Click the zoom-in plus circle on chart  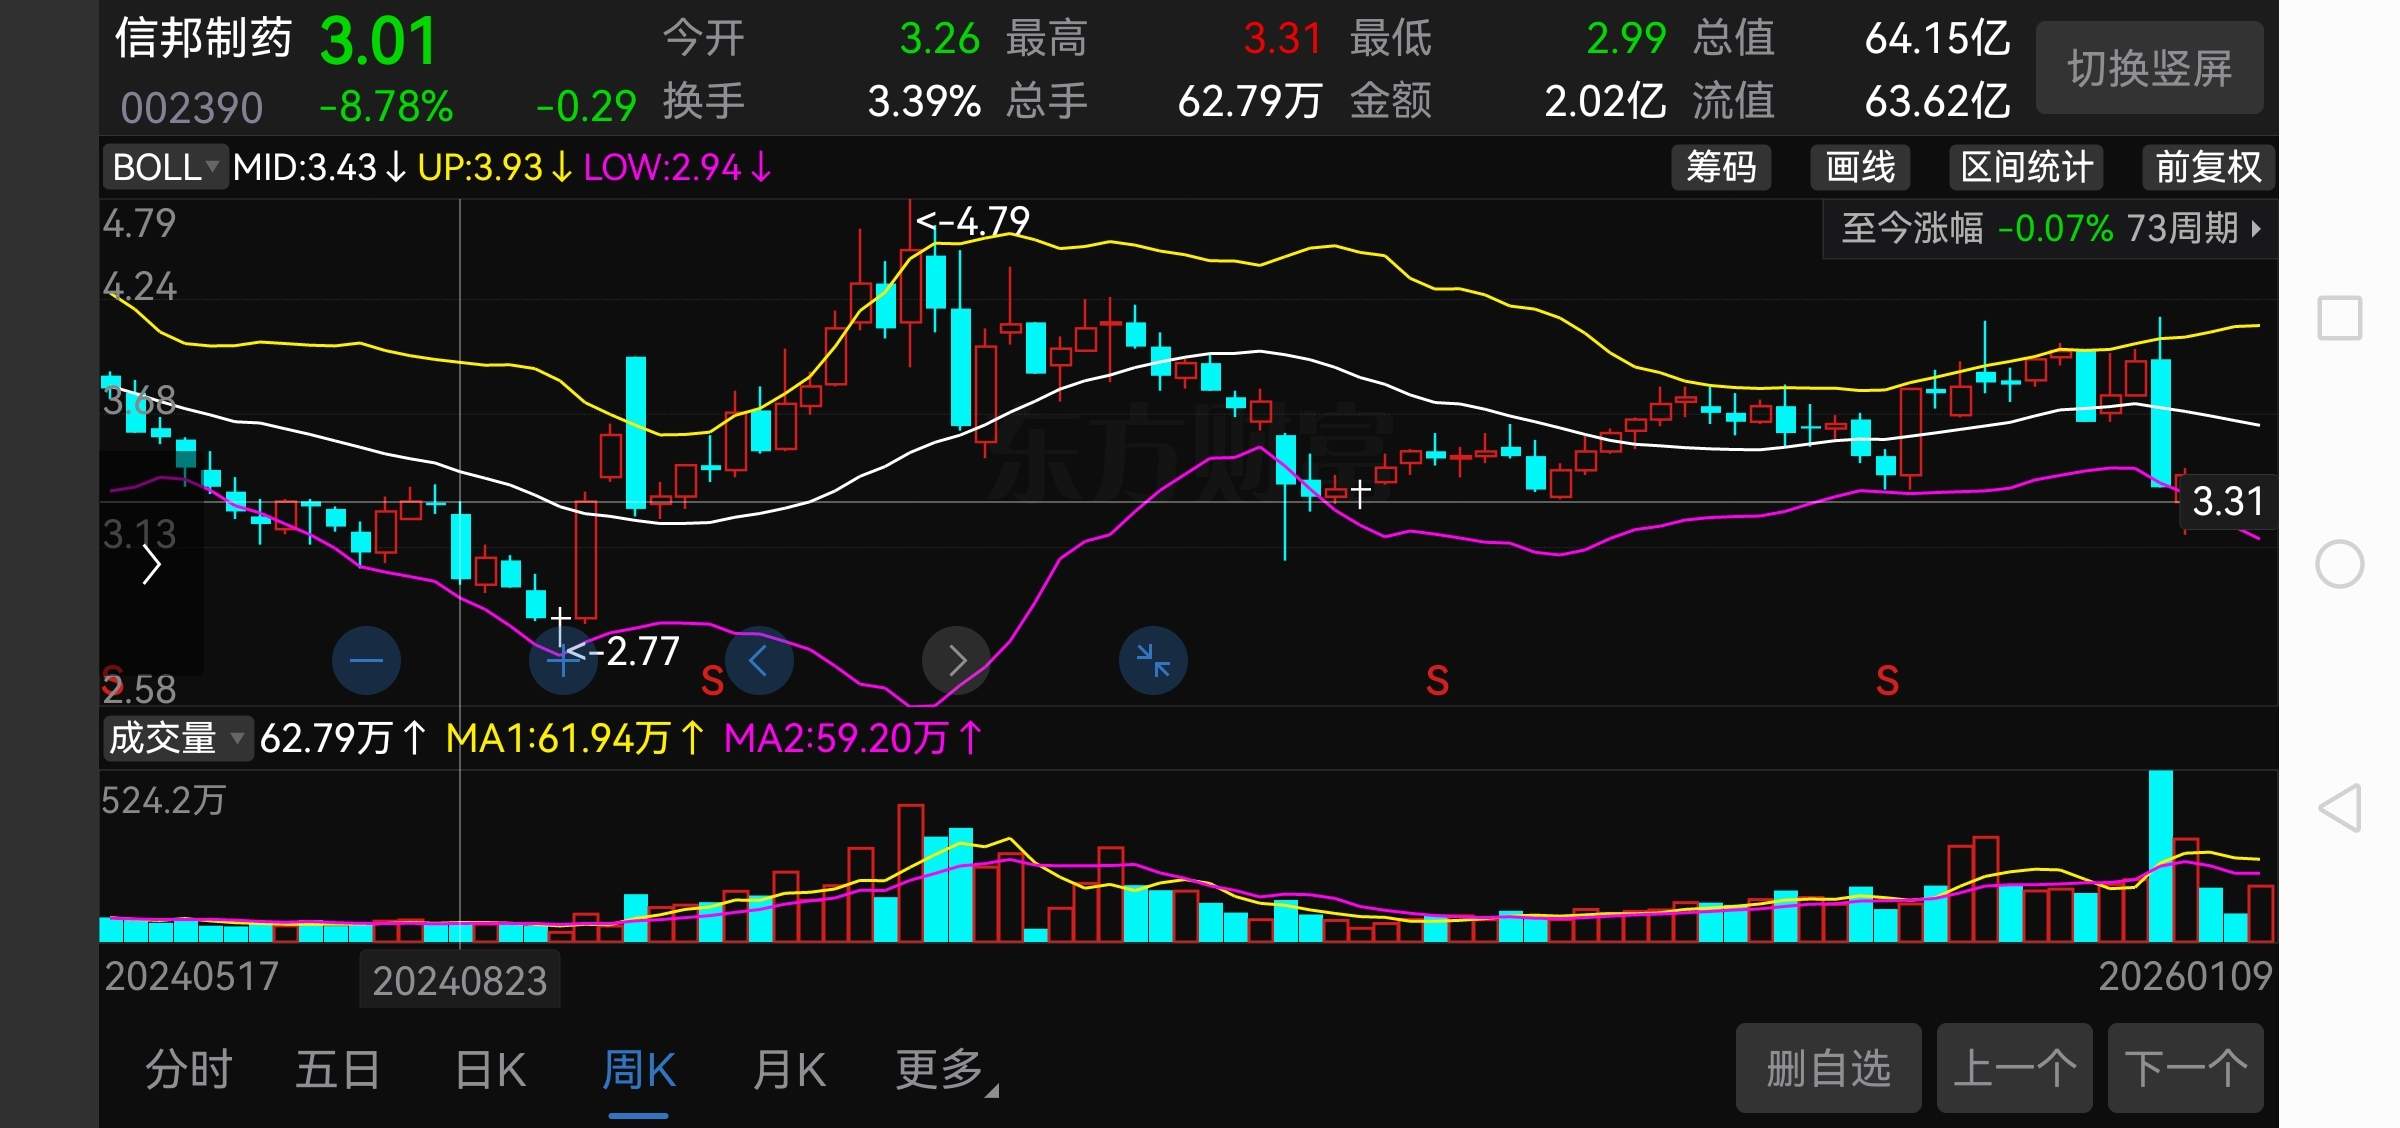coord(562,661)
